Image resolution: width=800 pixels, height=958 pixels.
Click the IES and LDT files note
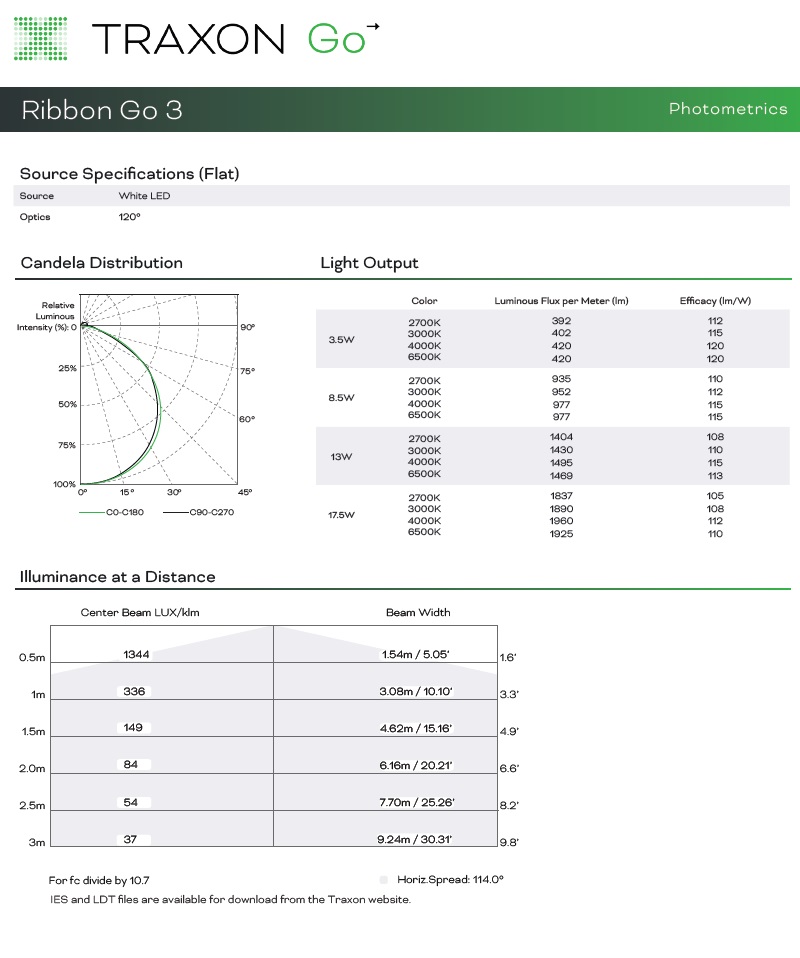(x=230, y=899)
